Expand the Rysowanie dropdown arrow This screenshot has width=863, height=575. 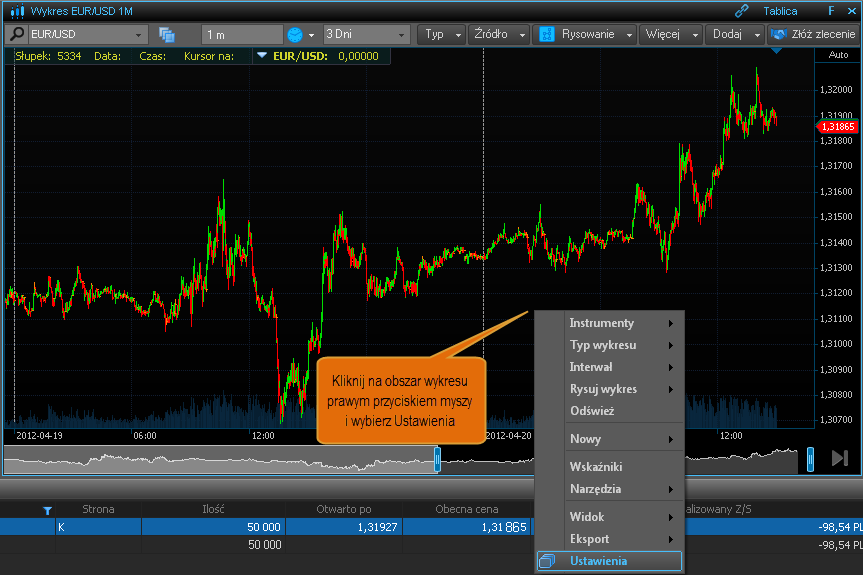point(629,35)
